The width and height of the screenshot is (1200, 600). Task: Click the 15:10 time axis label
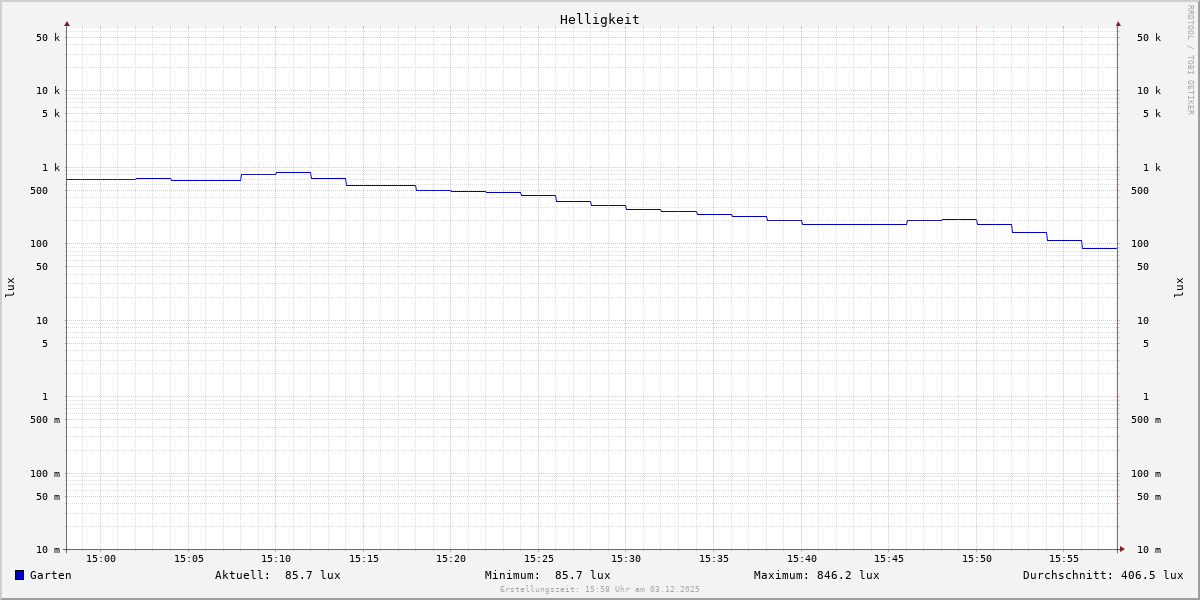point(276,559)
